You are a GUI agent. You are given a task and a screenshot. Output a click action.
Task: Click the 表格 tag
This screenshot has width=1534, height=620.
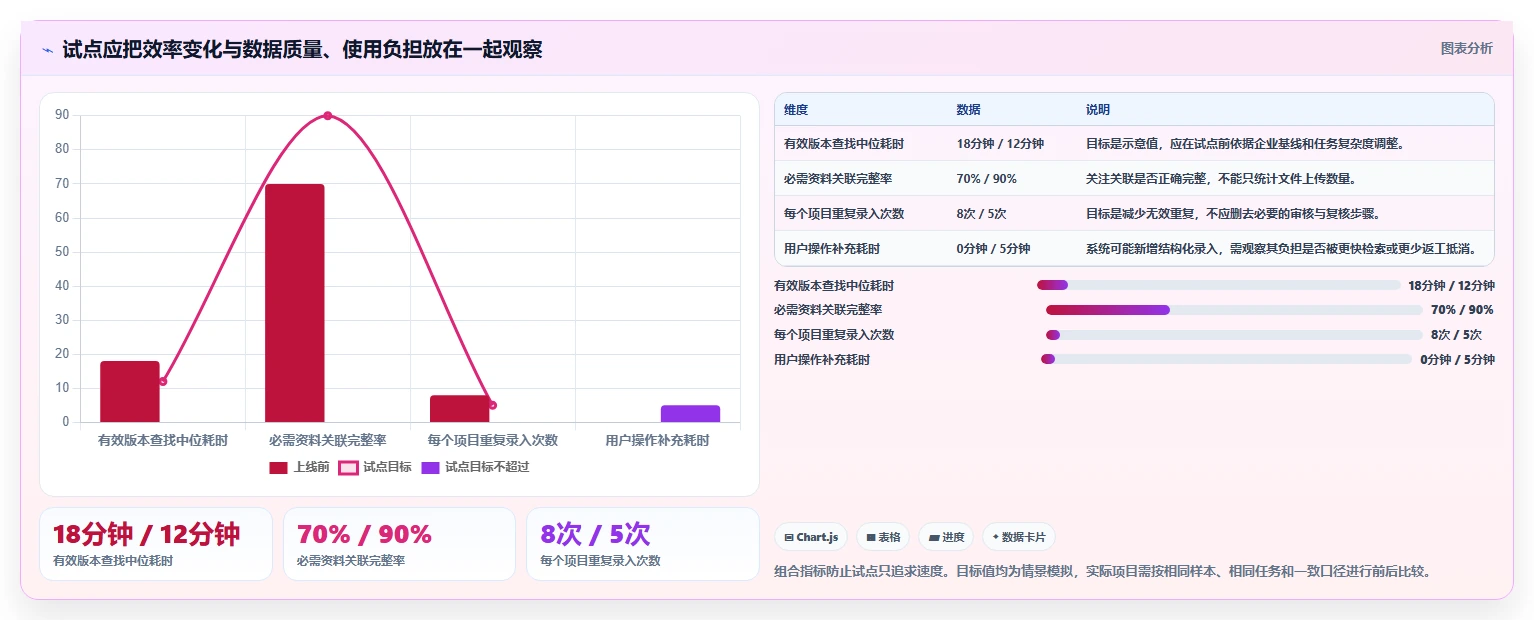(883, 537)
